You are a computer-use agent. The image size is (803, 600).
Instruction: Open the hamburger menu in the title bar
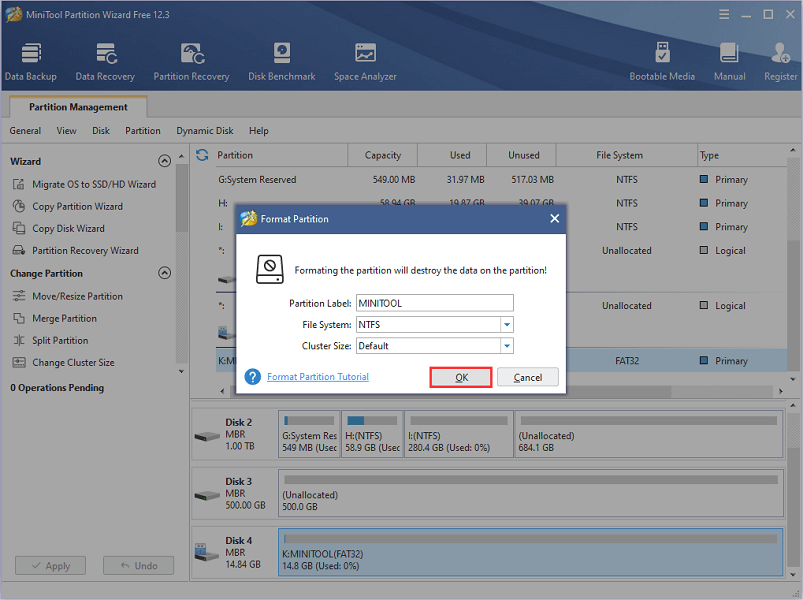(x=724, y=14)
